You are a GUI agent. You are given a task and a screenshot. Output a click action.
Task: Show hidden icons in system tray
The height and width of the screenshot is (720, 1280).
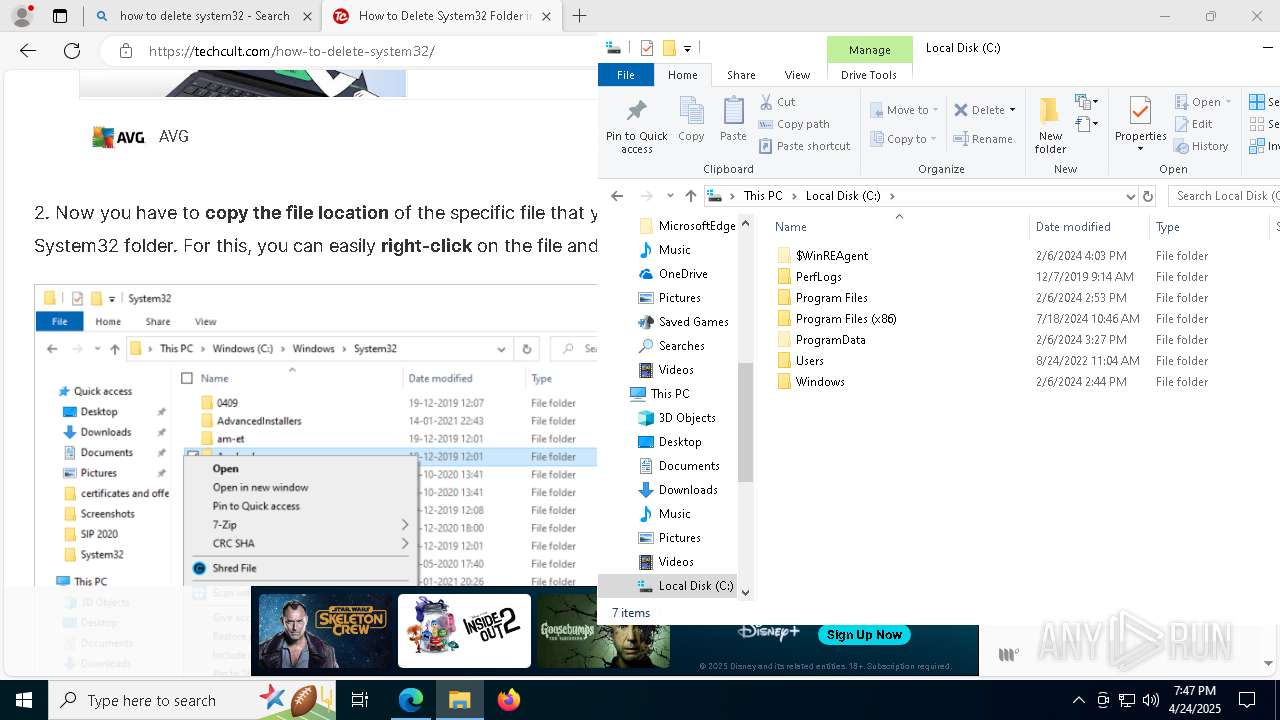point(1078,700)
